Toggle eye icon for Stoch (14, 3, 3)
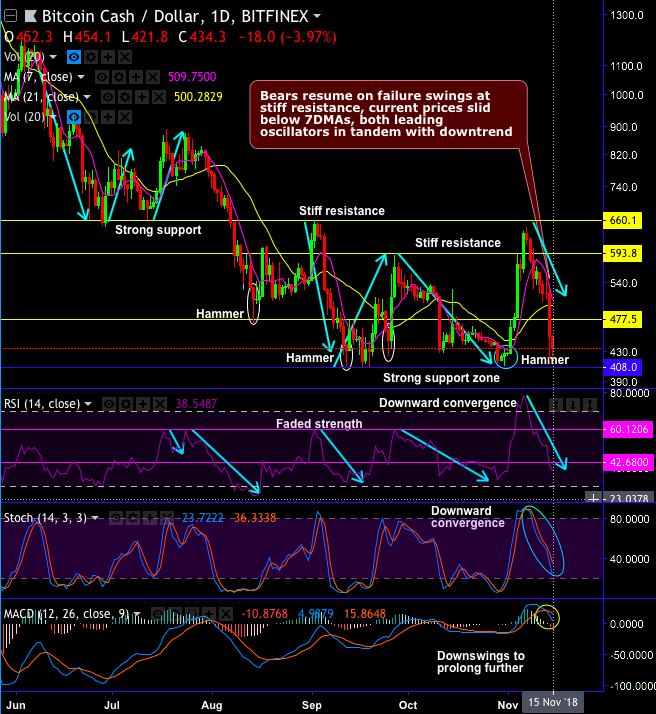Screen dimensions: 656x714 [116, 518]
